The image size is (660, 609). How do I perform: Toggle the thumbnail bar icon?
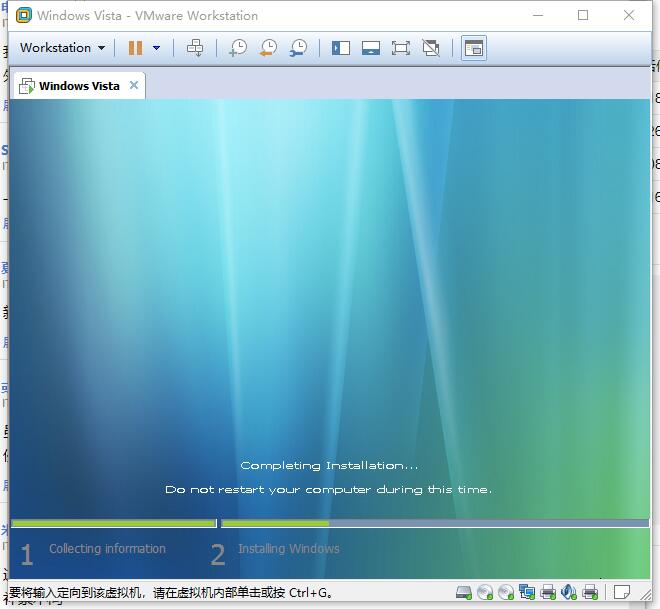point(371,48)
